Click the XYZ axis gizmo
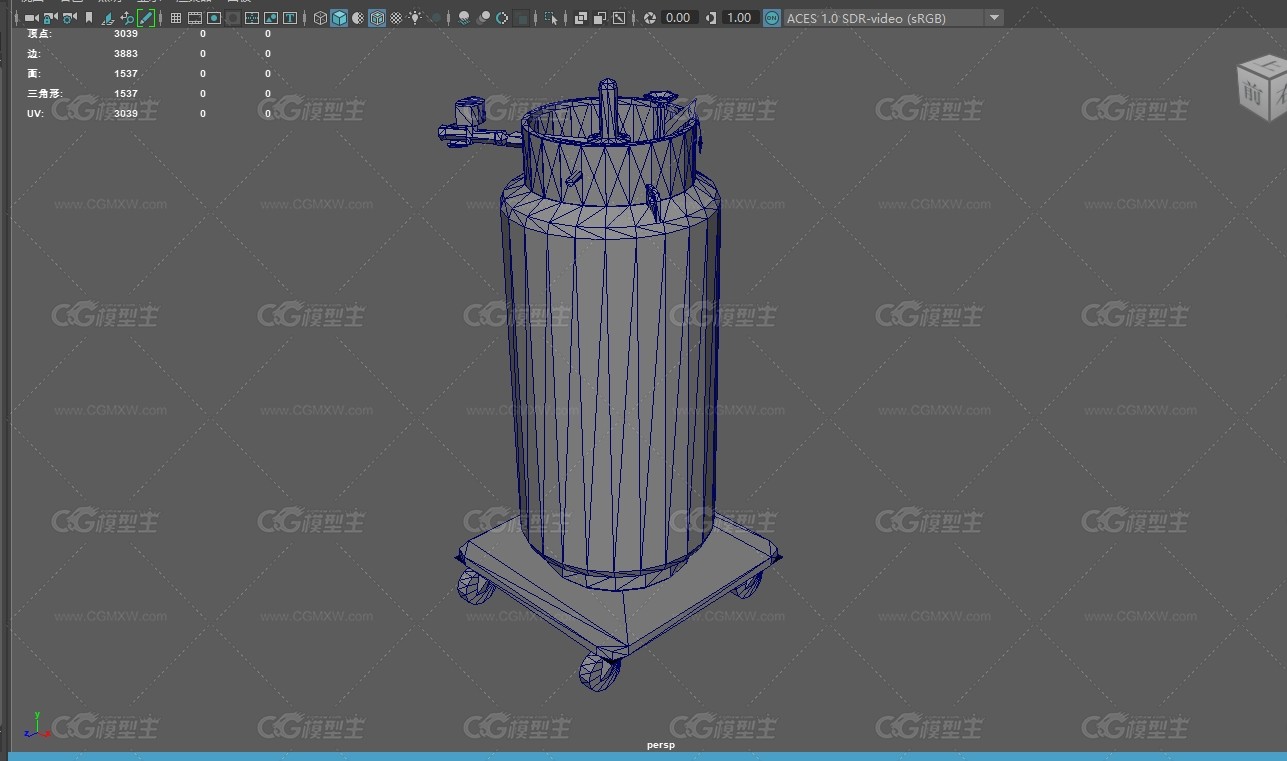This screenshot has width=1287, height=761. coord(36,726)
